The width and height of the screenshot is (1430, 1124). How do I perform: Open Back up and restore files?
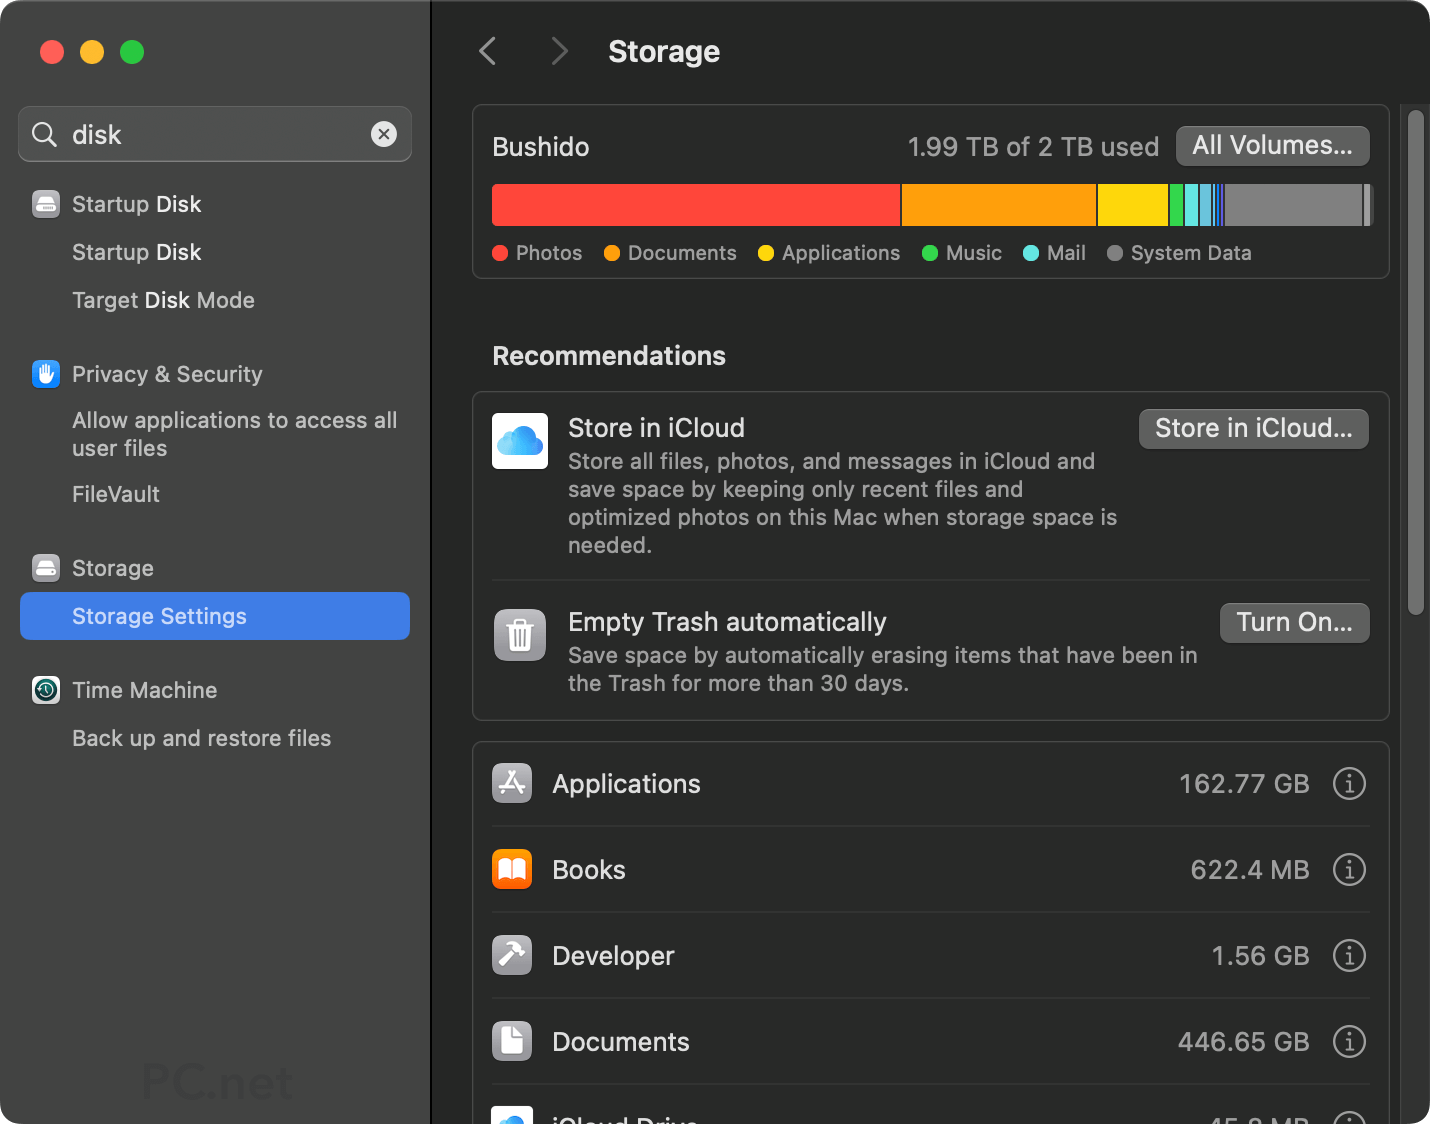click(x=201, y=738)
